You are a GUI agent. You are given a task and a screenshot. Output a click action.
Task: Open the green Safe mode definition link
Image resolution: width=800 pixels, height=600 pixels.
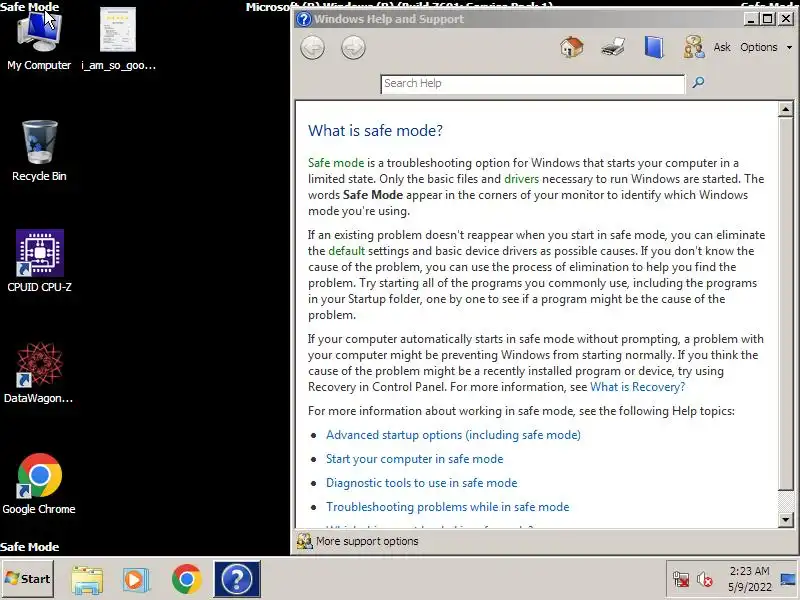click(336, 163)
